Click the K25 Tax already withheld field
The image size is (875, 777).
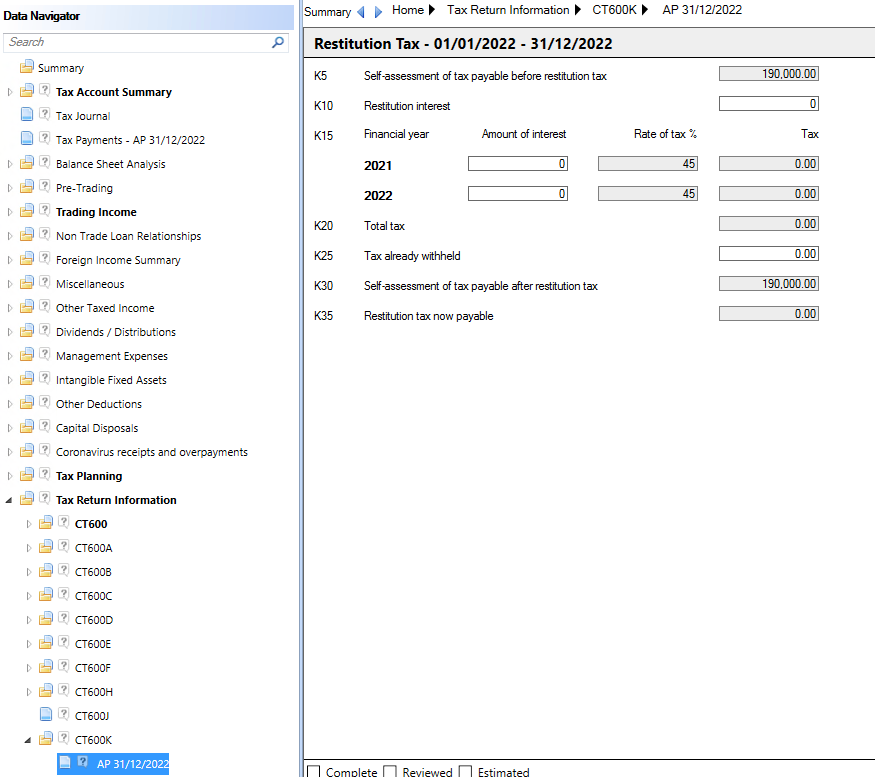click(768, 254)
